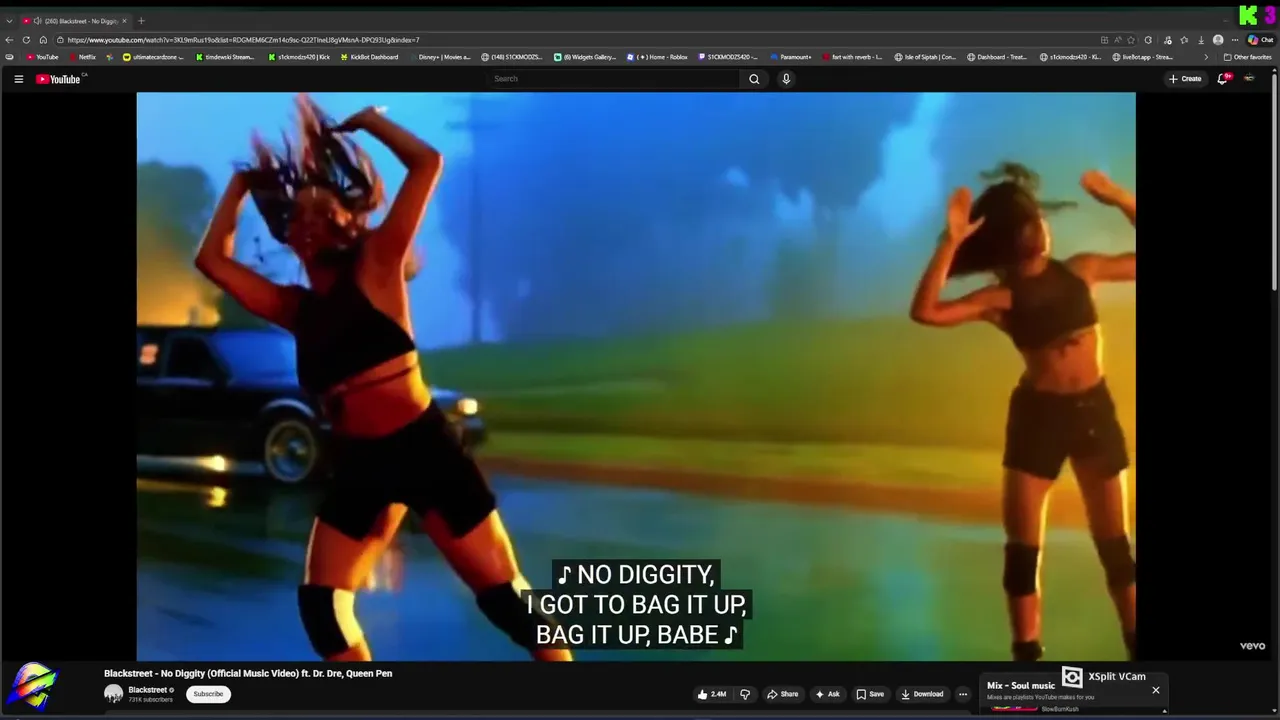Open the Blackstreet channel avatar
Screen dimensions: 1280x720
coord(114,694)
